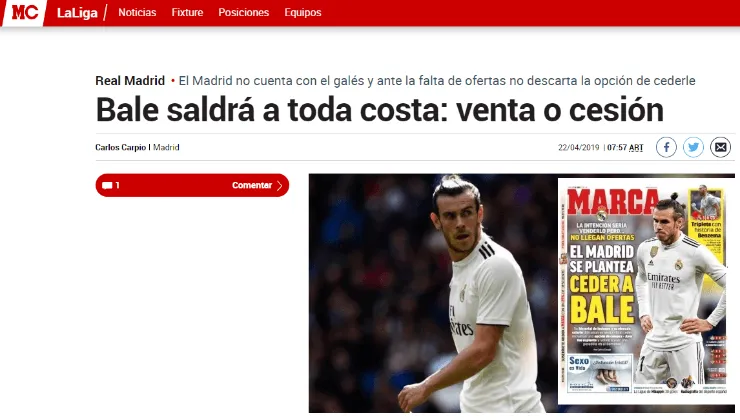This screenshot has height=420, width=740.
Task: Send article via email envelope icon
Action: tap(720, 147)
